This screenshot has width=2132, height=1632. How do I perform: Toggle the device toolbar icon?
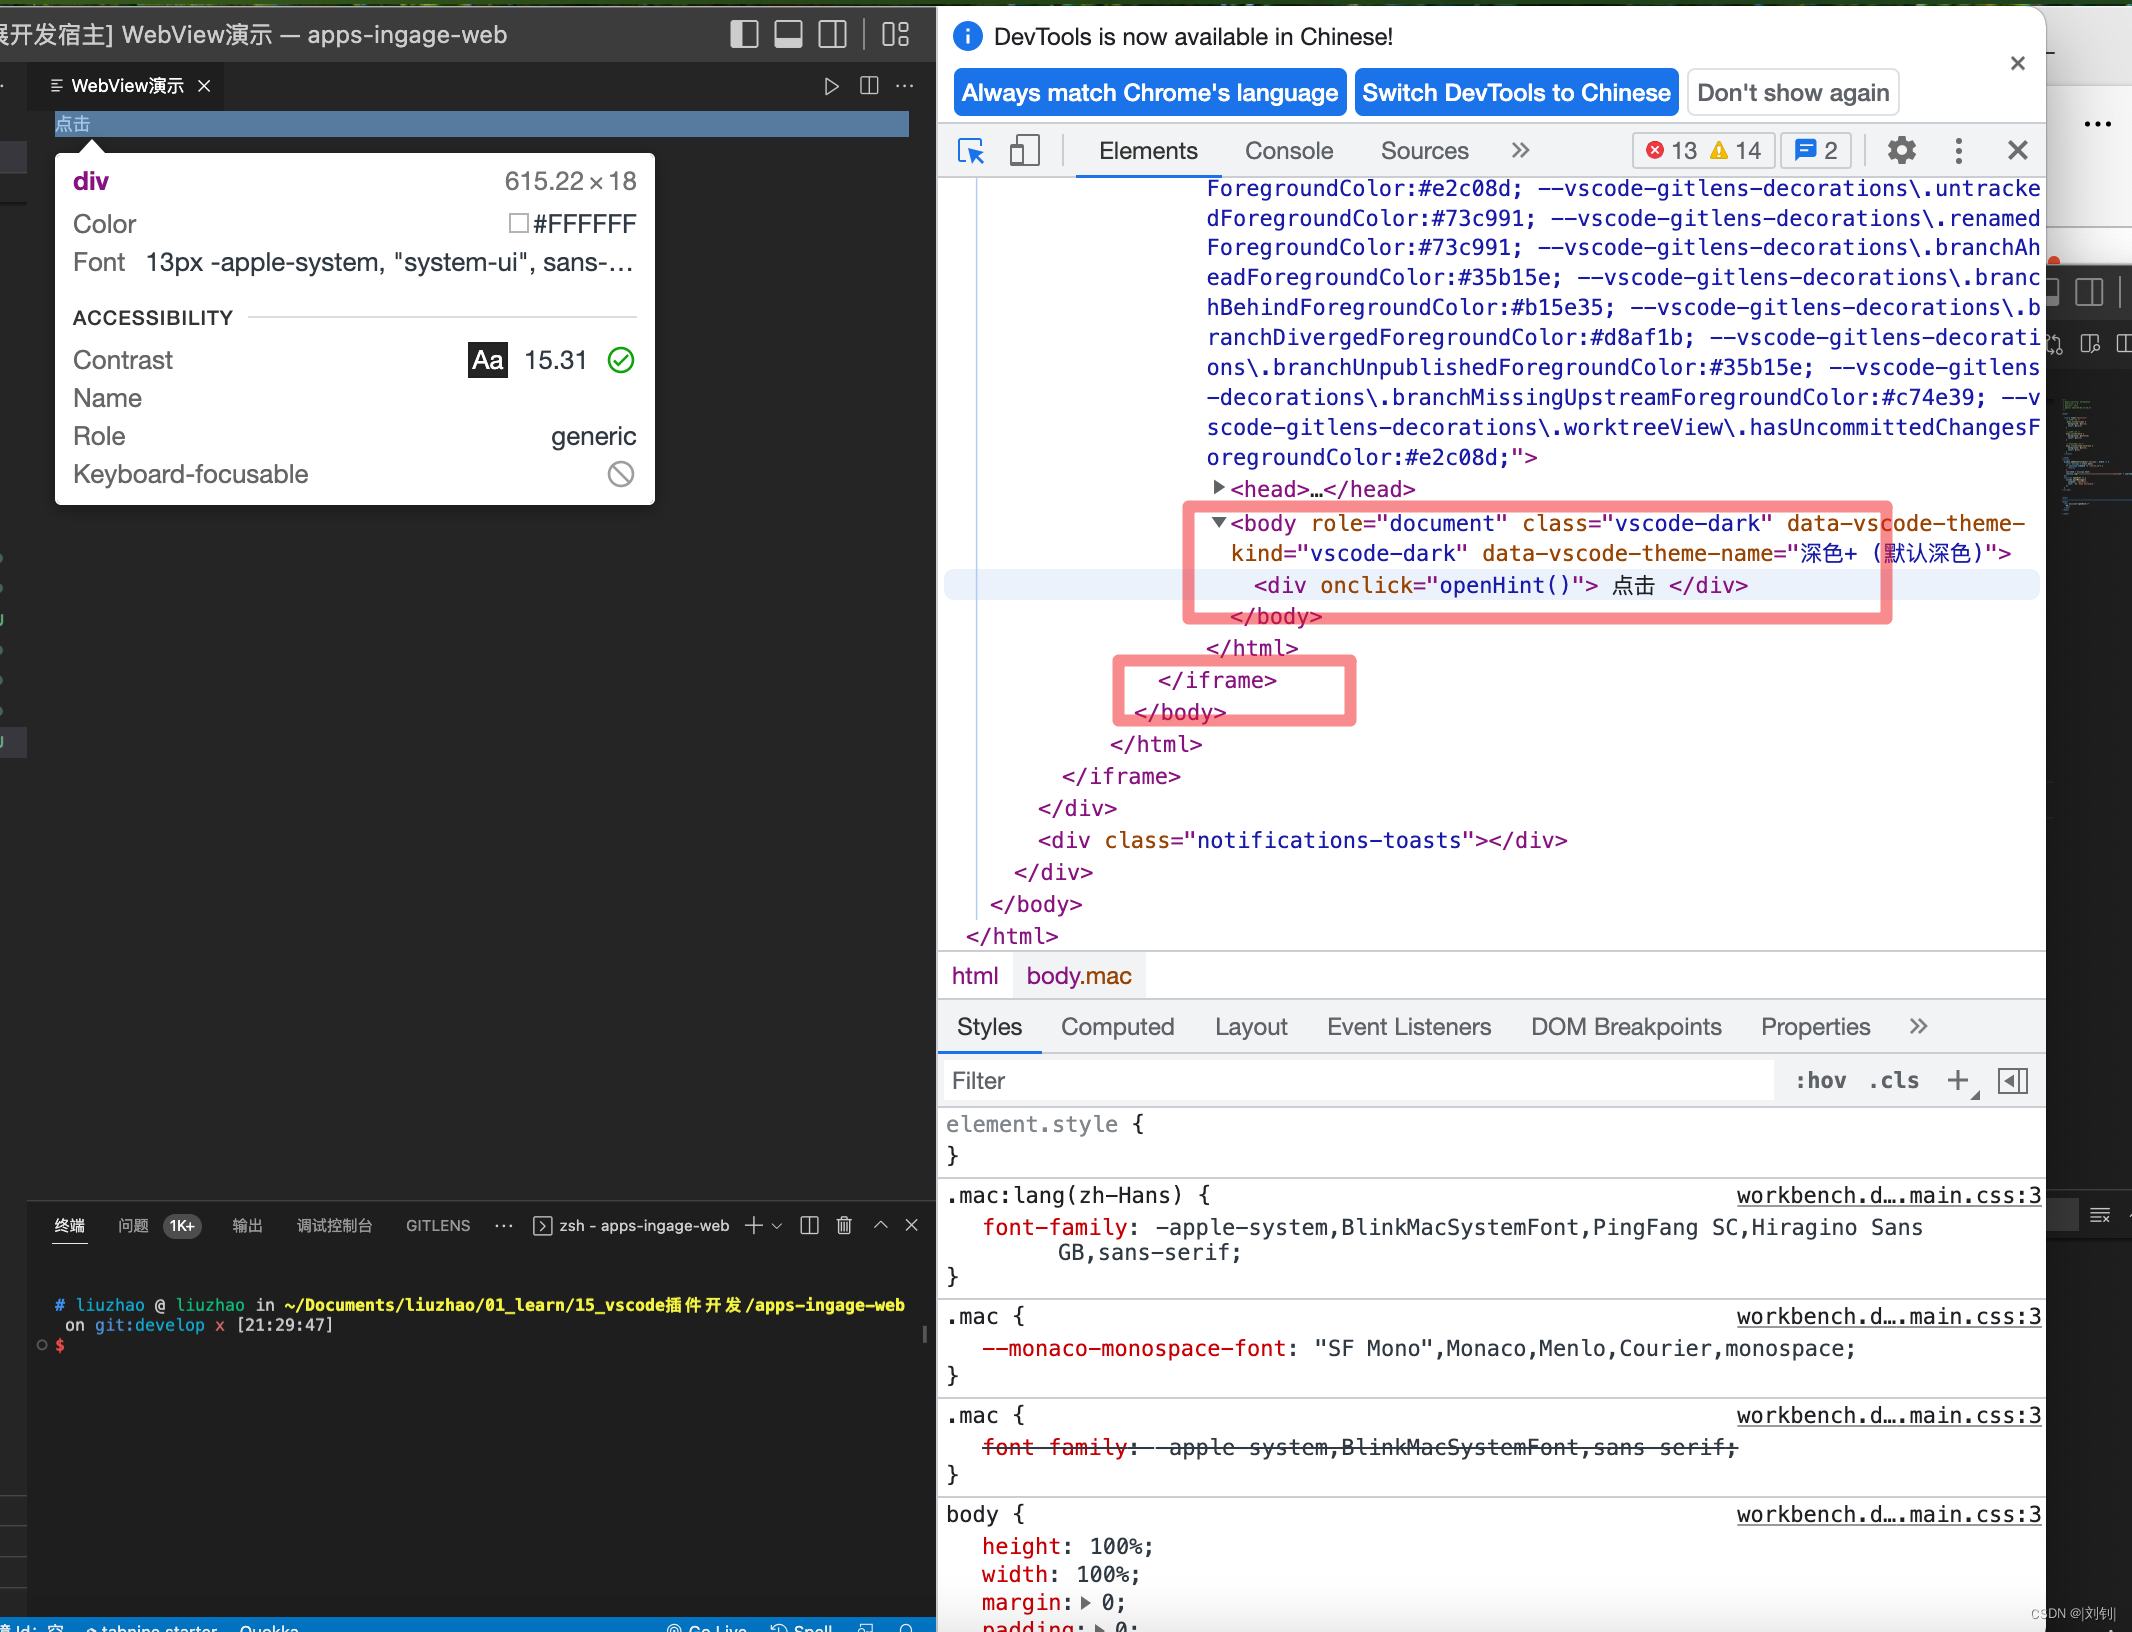[x=1024, y=151]
